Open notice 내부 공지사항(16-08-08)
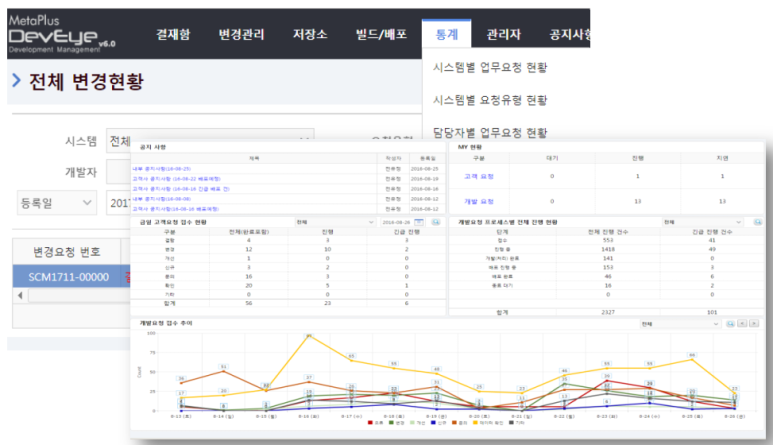Screen dimensions: 773x445 click(x=161, y=199)
